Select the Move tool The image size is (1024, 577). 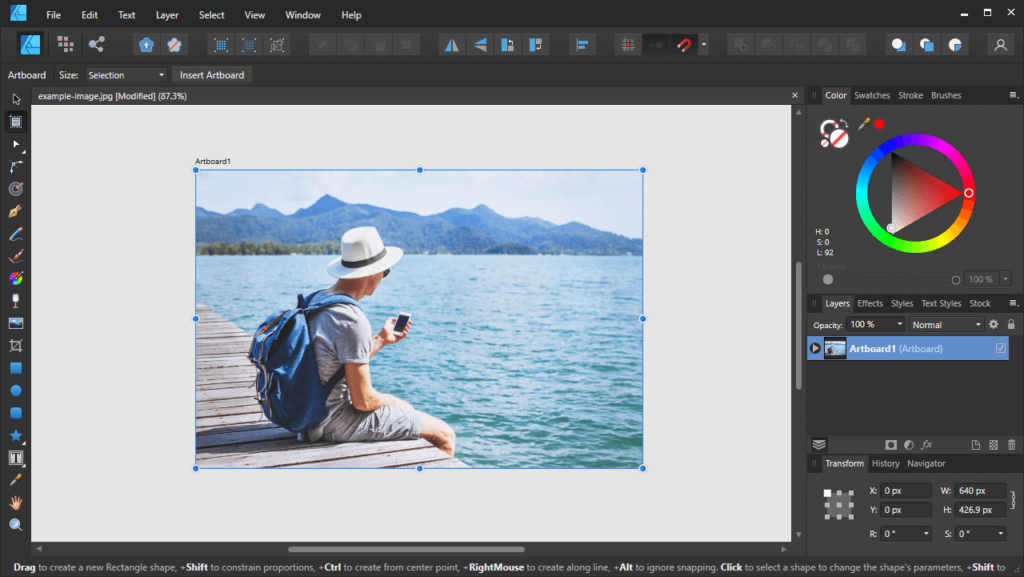15,98
